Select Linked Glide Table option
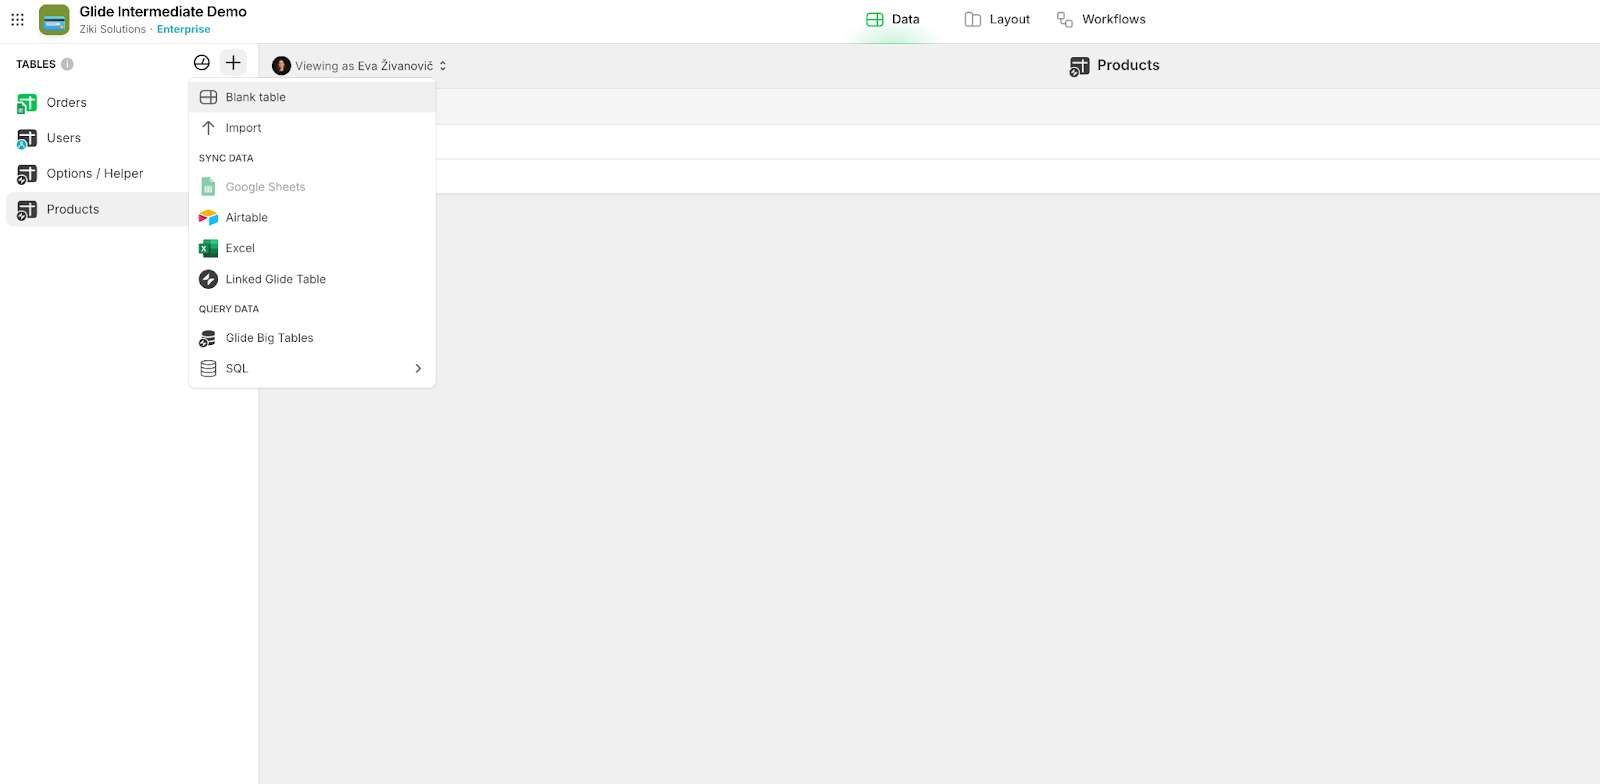The height and width of the screenshot is (784, 1600). tap(312, 279)
